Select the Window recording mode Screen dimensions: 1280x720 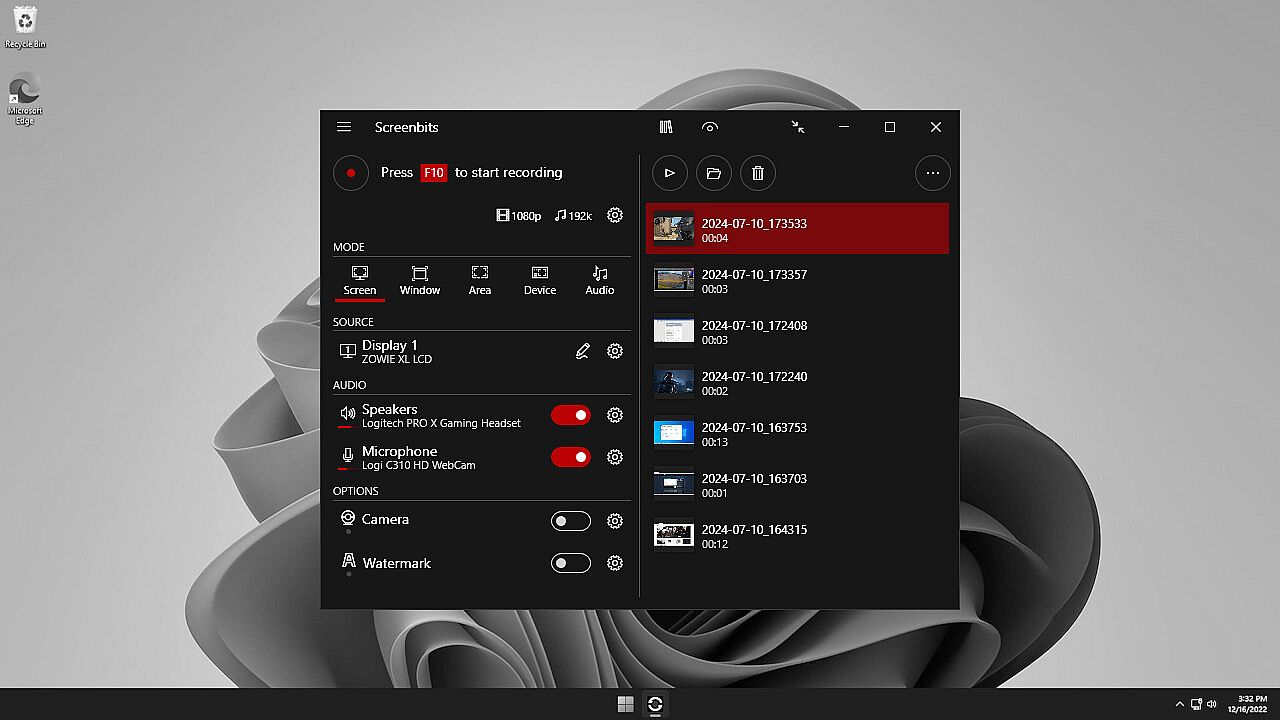click(420, 280)
